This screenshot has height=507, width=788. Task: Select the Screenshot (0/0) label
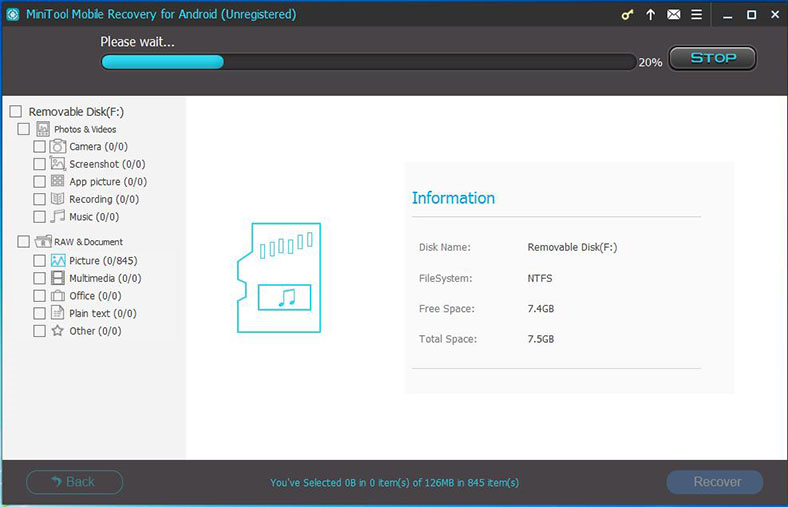click(x=107, y=164)
